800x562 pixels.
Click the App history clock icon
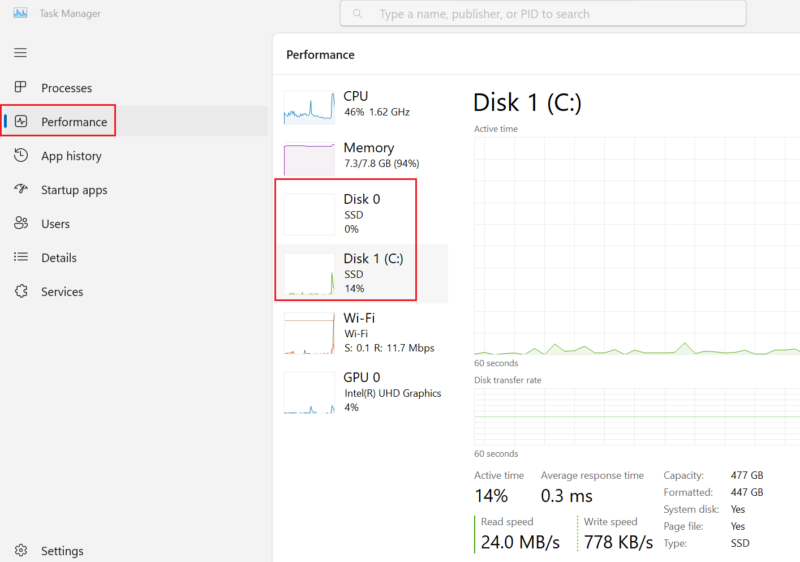[x=21, y=156]
